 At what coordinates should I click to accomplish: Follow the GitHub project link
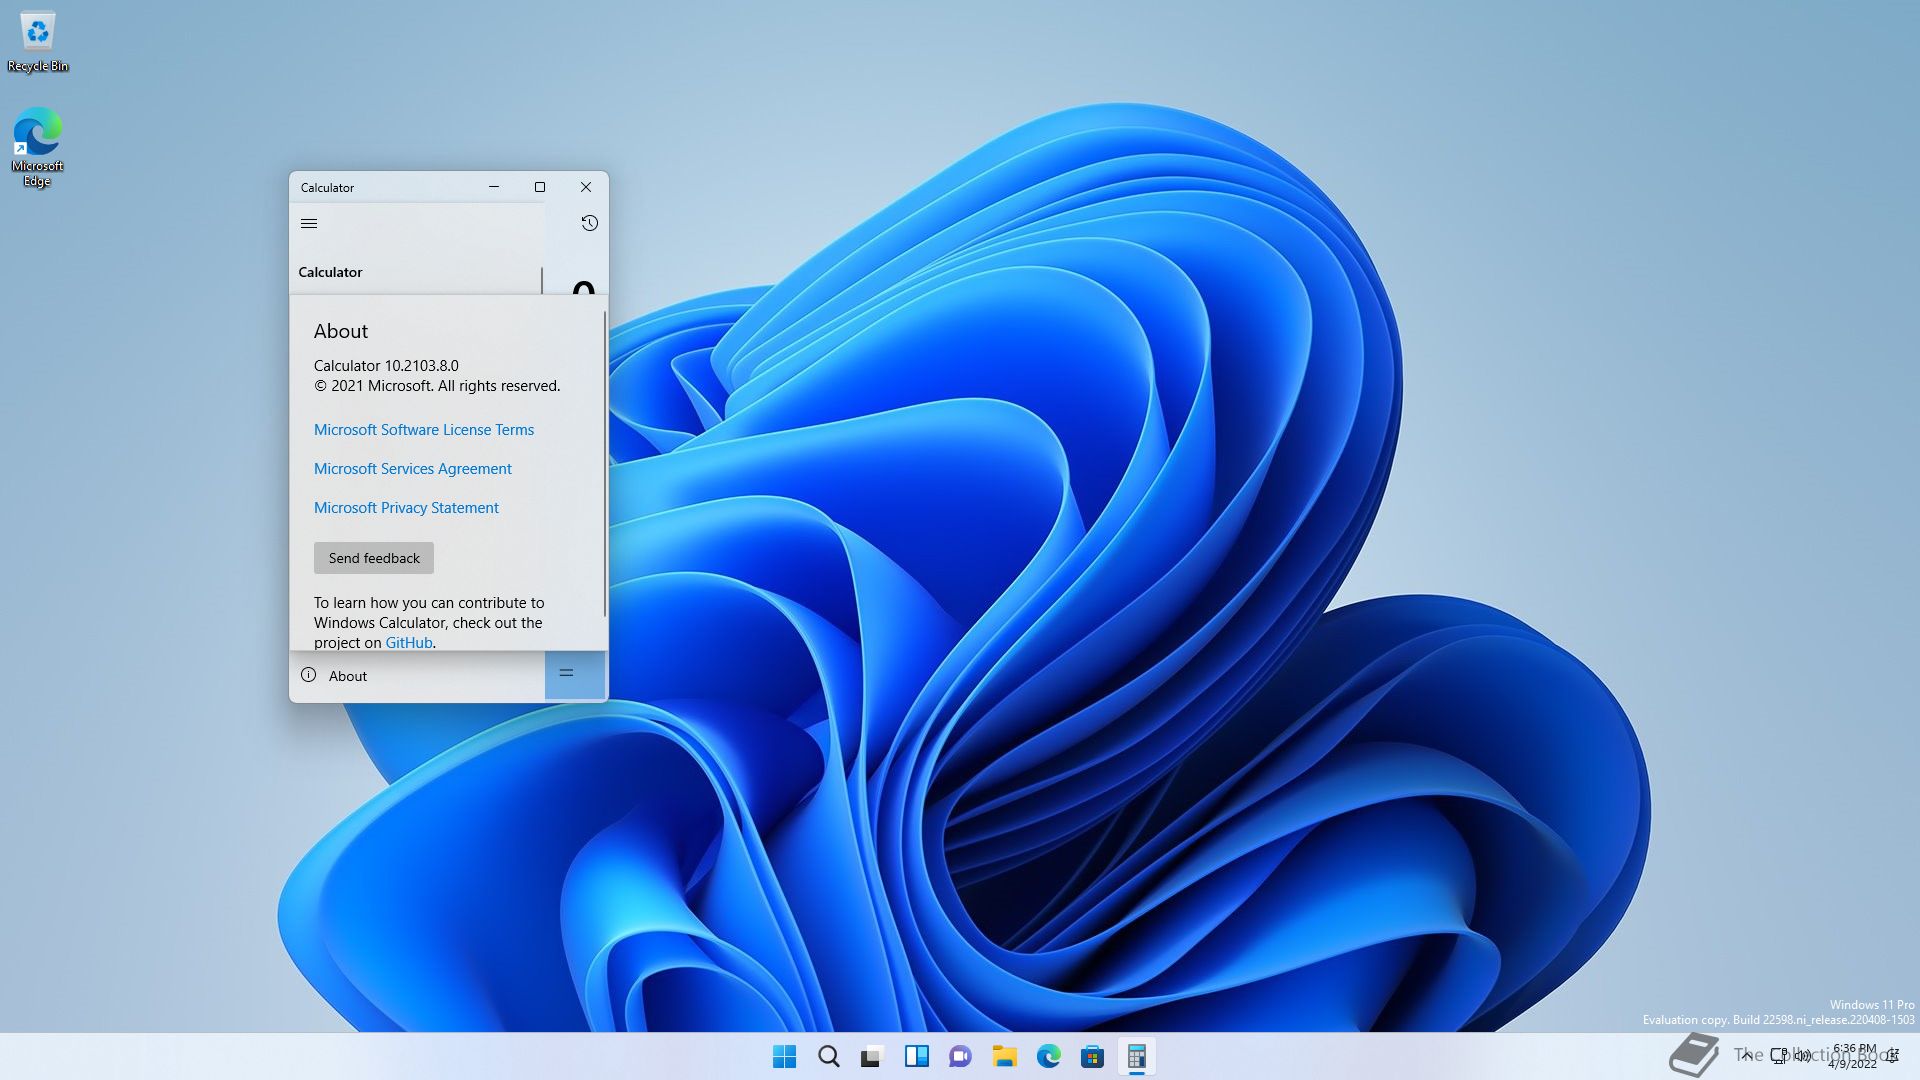point(409,643)
